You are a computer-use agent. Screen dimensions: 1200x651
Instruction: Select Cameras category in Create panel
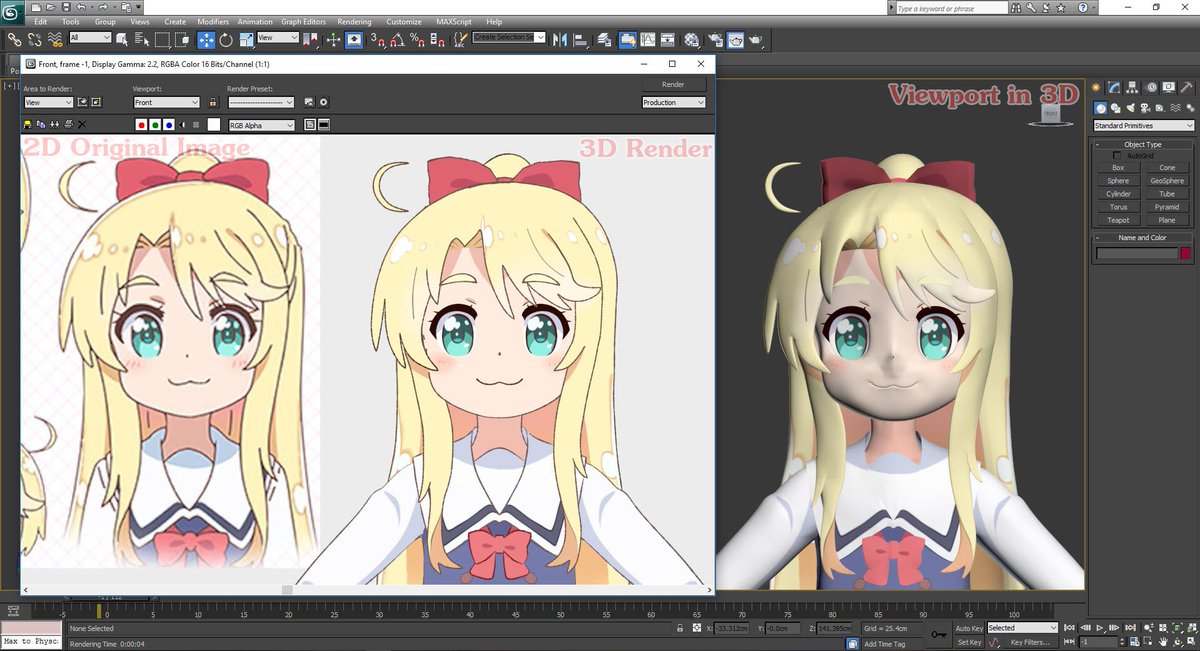pos(1146,108)
